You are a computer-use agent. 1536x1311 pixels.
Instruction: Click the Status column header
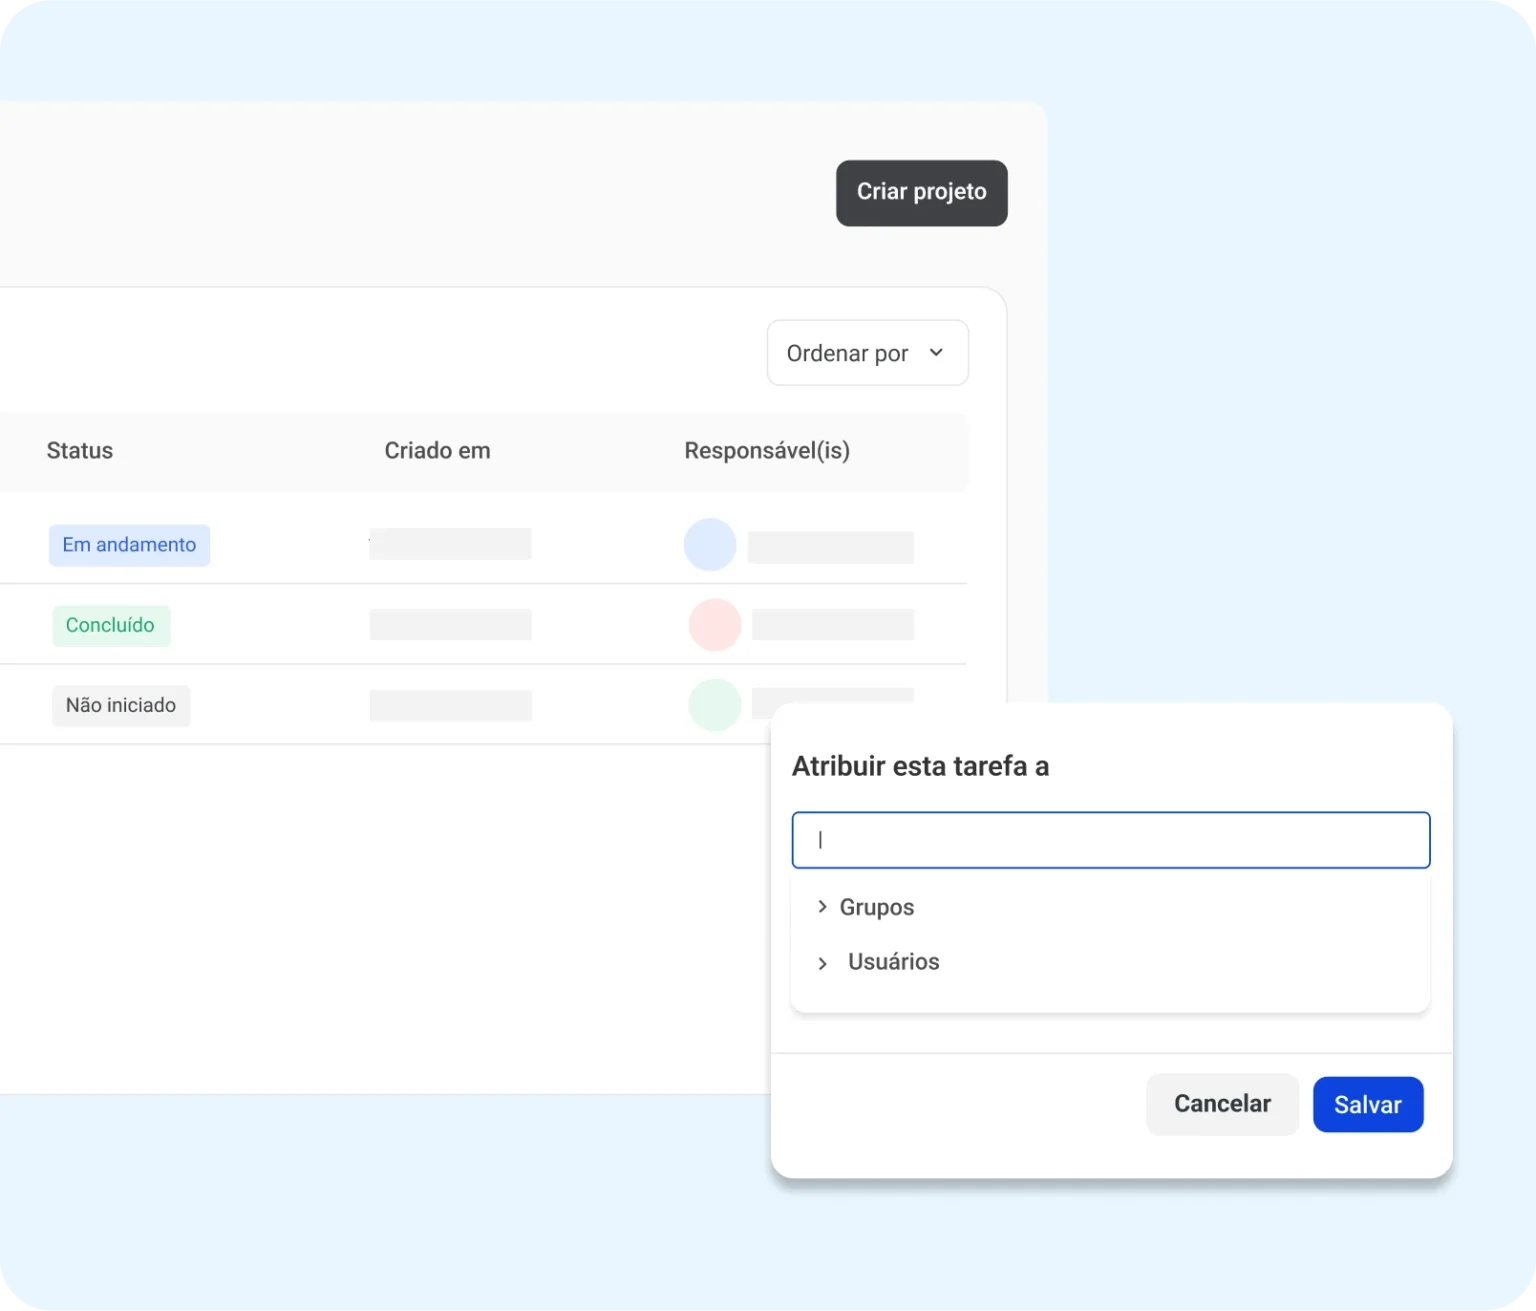click(80, 451)
